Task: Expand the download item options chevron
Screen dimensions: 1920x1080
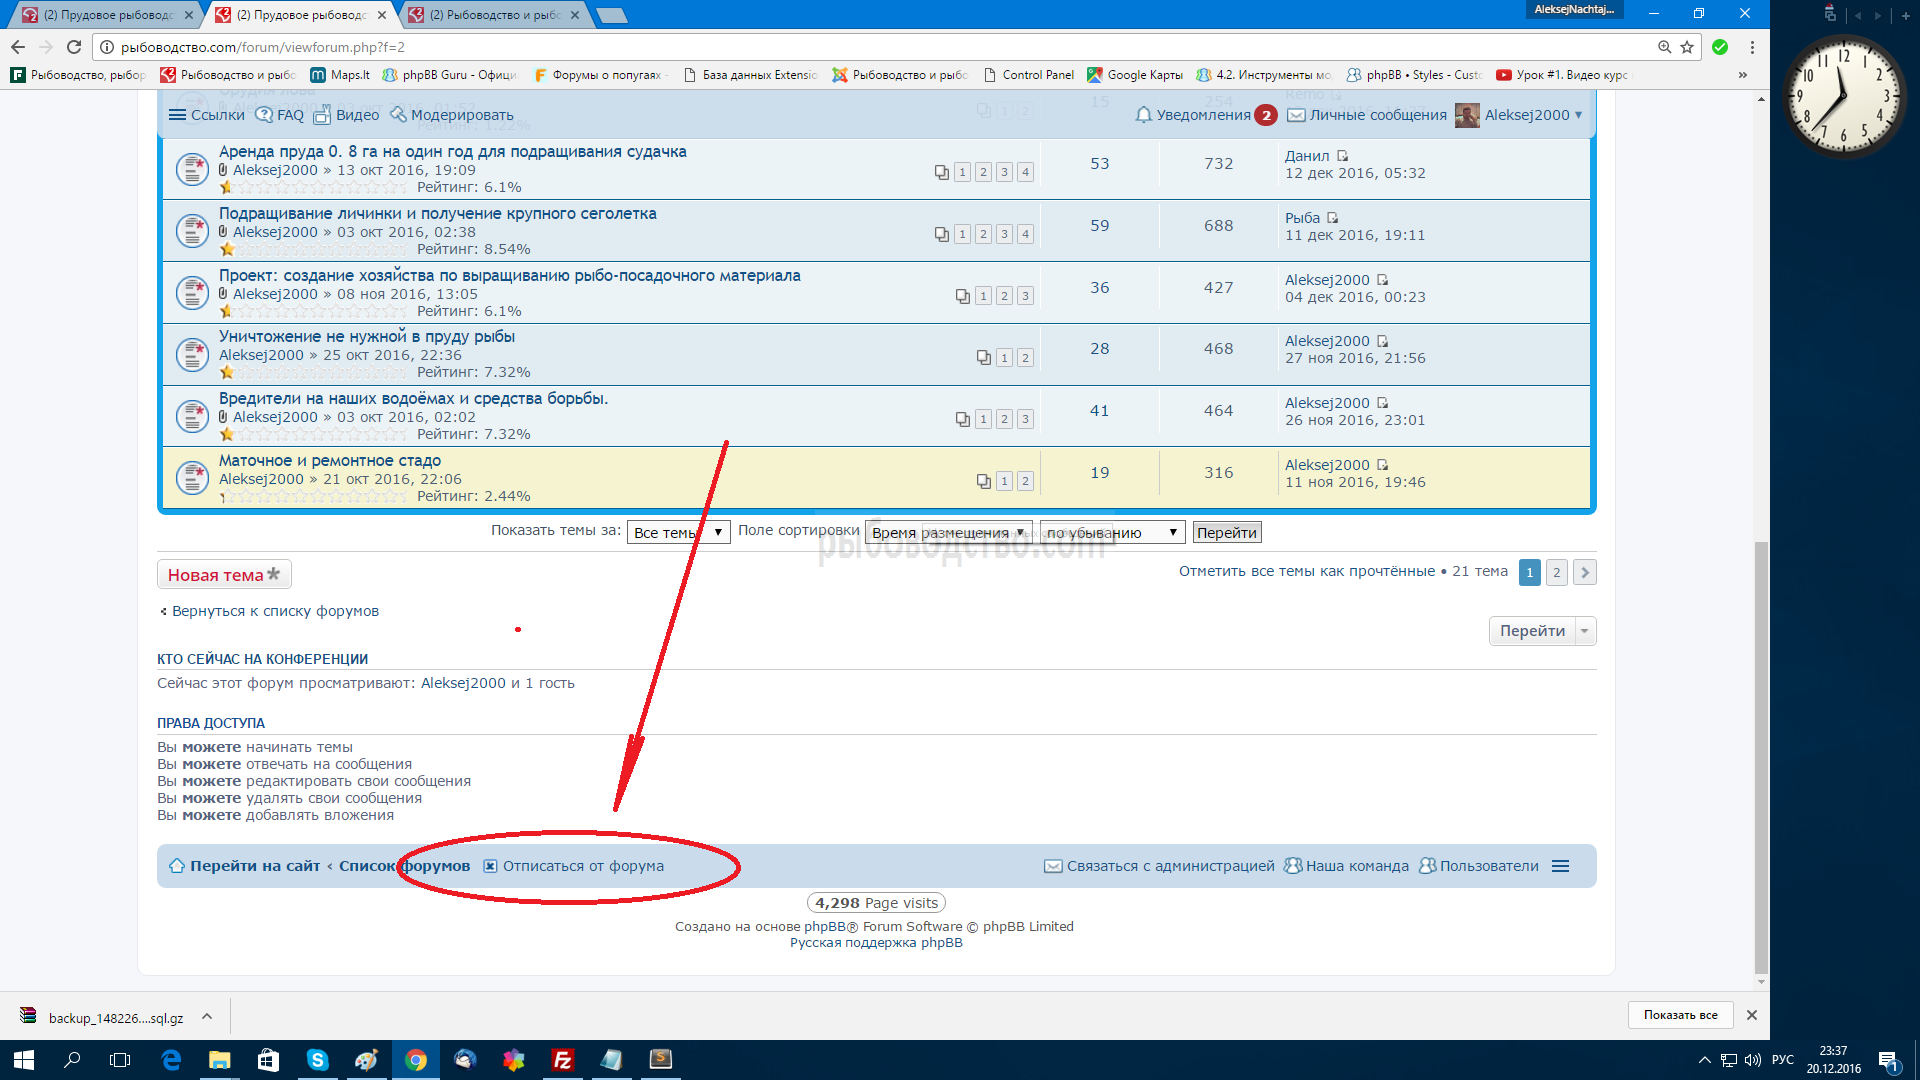Action: pos(207,1016)
